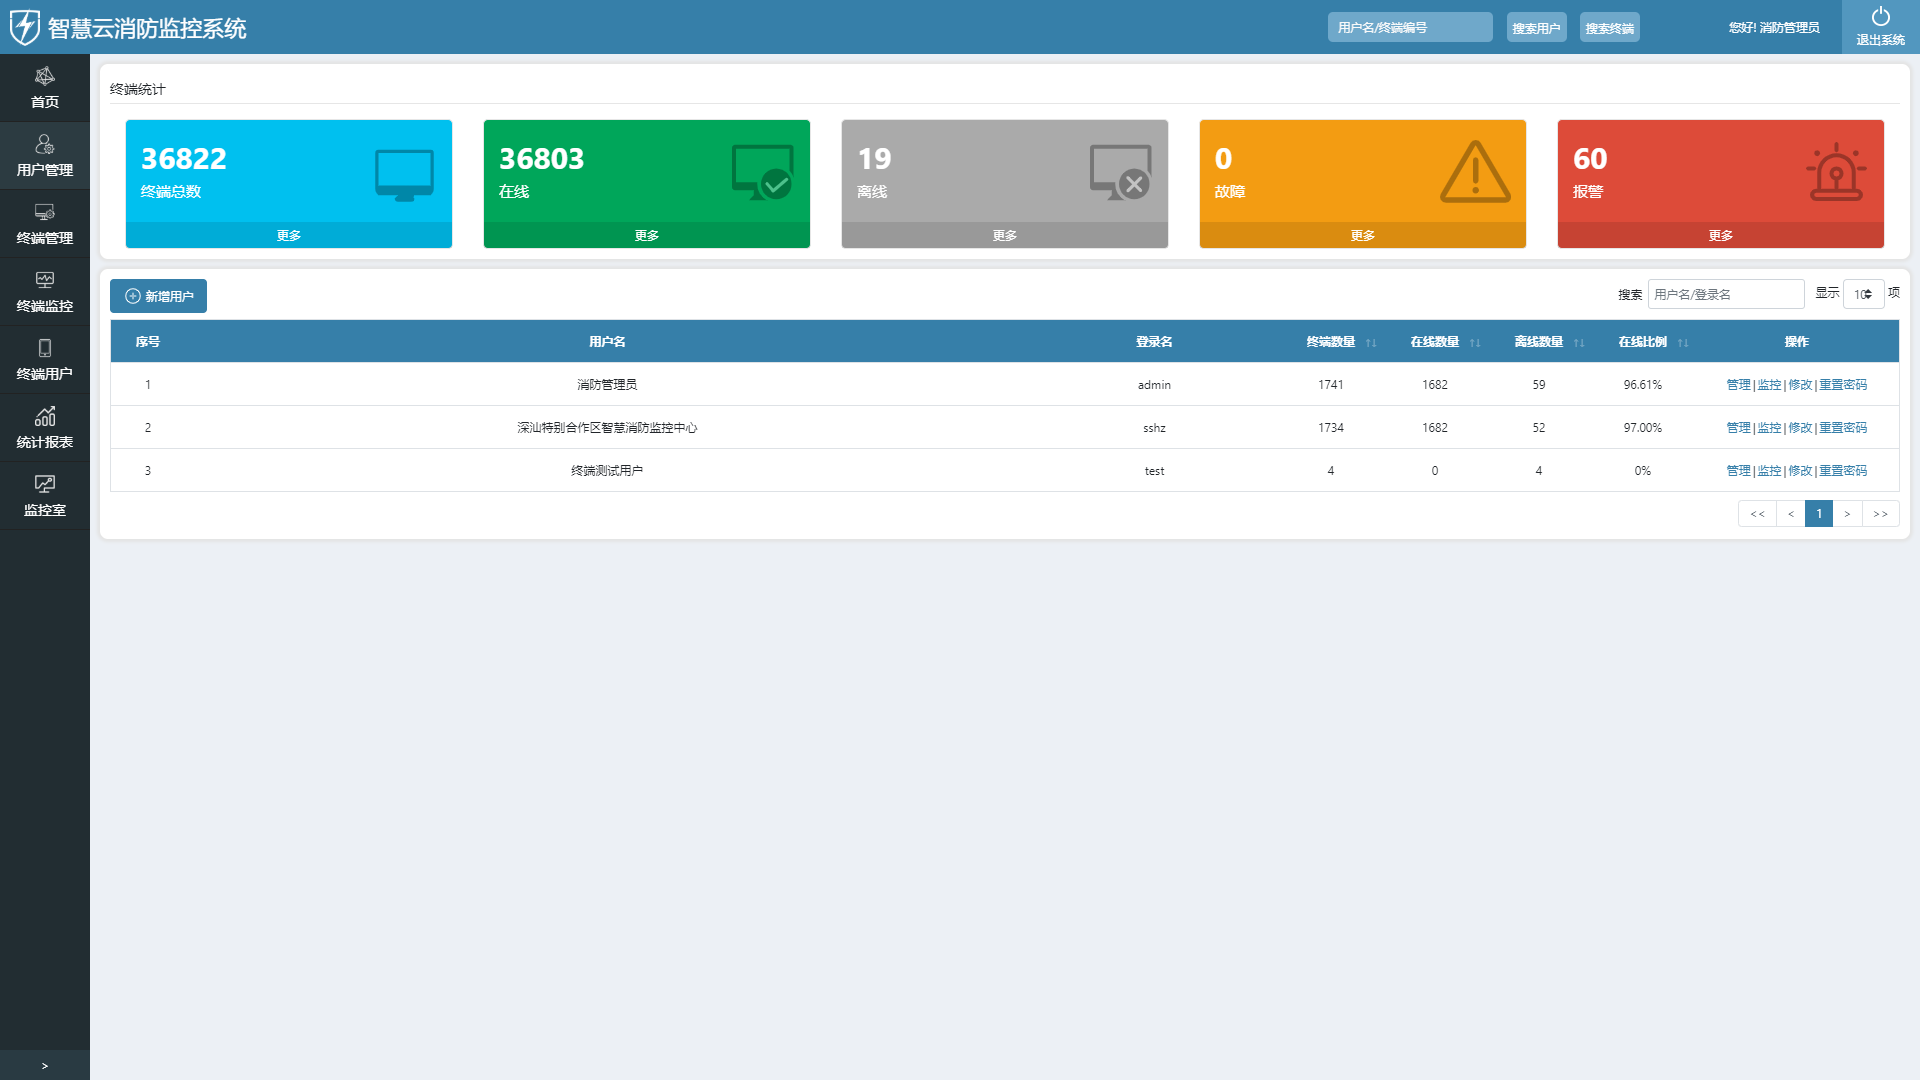Open 监控室 monitoring room icon
Viewport: 1920px width, 1080px height.
(44, 485)
